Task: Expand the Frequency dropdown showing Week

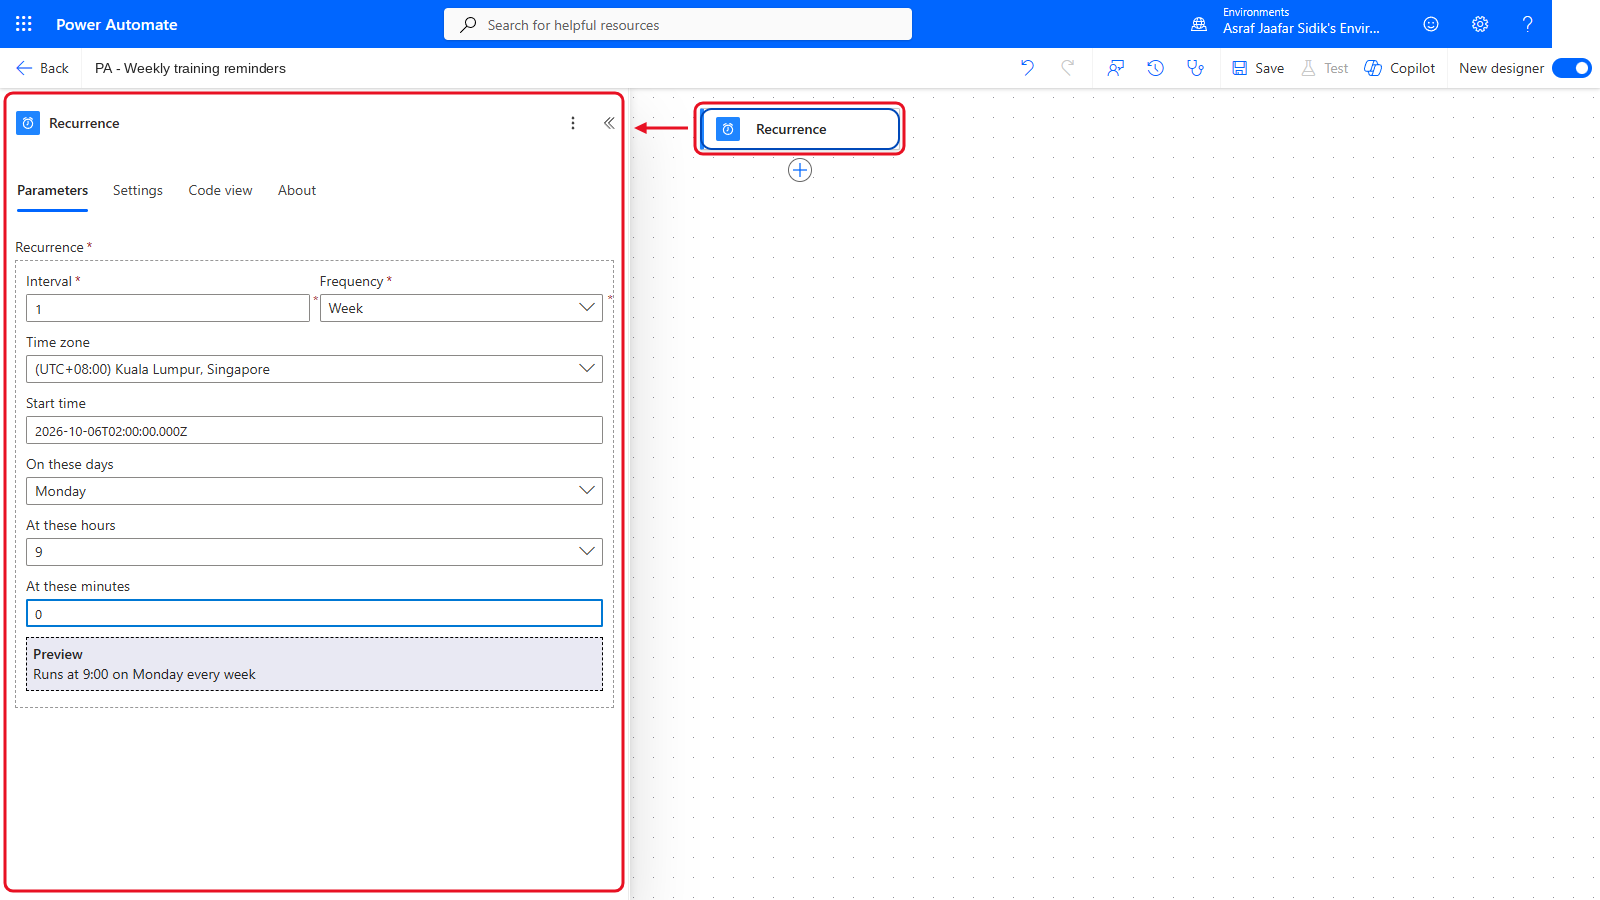Action: coord(461,308)
